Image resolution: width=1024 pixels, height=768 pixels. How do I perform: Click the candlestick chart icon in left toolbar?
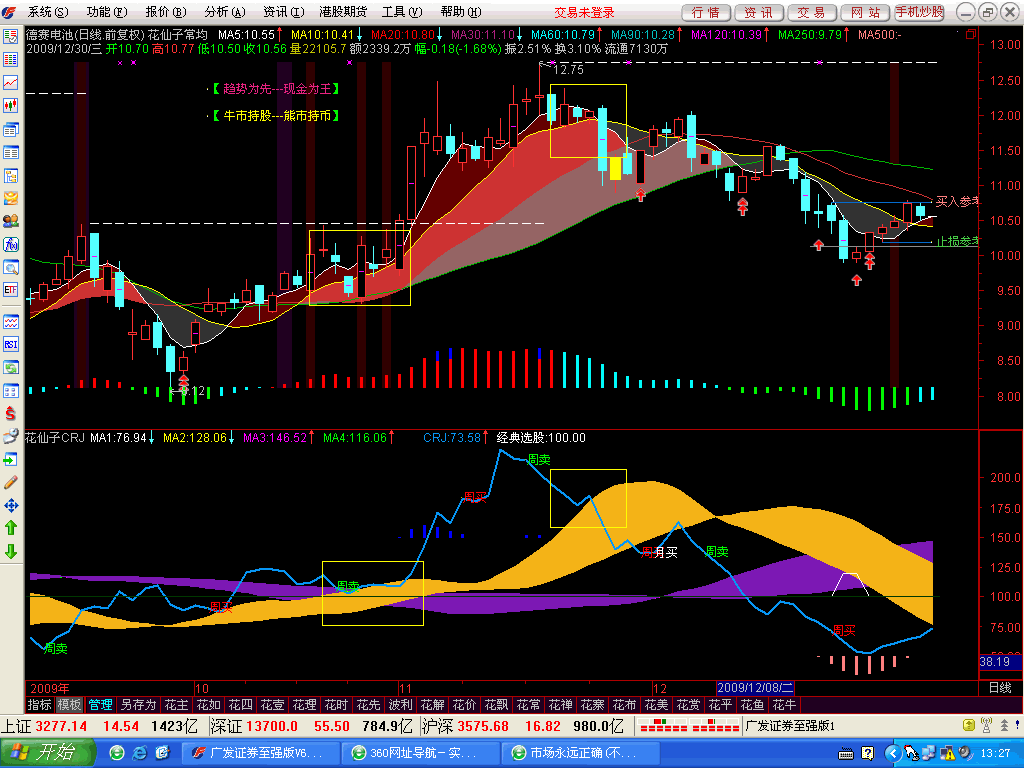pos(10,106)
